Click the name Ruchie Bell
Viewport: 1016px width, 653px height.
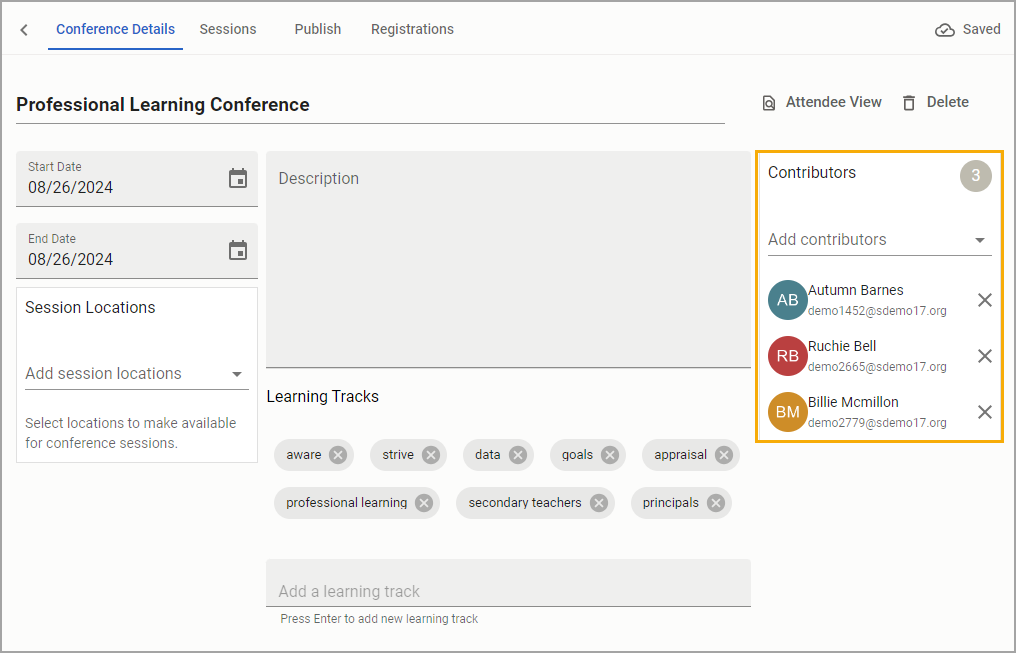(842, 346)
